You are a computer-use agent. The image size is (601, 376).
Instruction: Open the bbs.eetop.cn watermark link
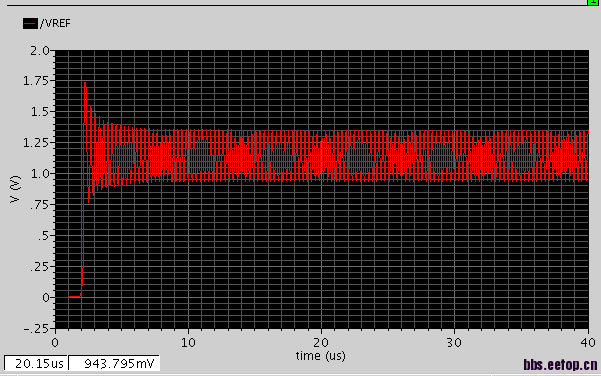point(560,365)
